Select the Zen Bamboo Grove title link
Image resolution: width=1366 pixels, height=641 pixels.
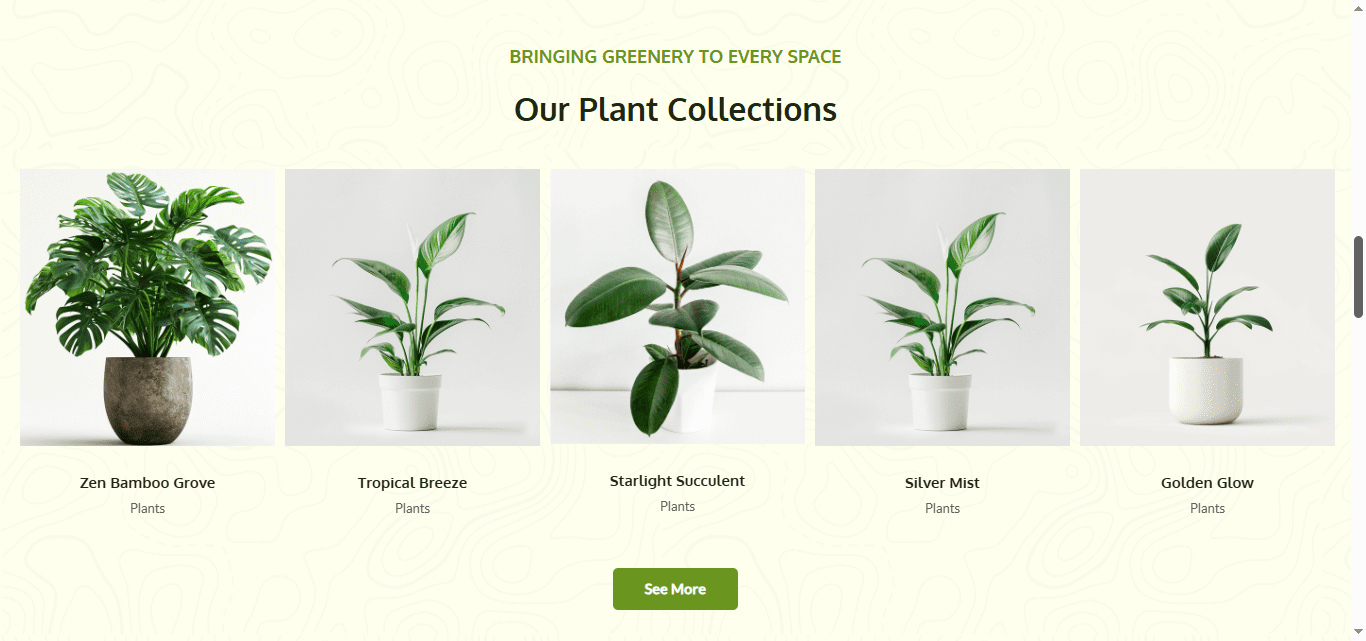coord(147,483)
